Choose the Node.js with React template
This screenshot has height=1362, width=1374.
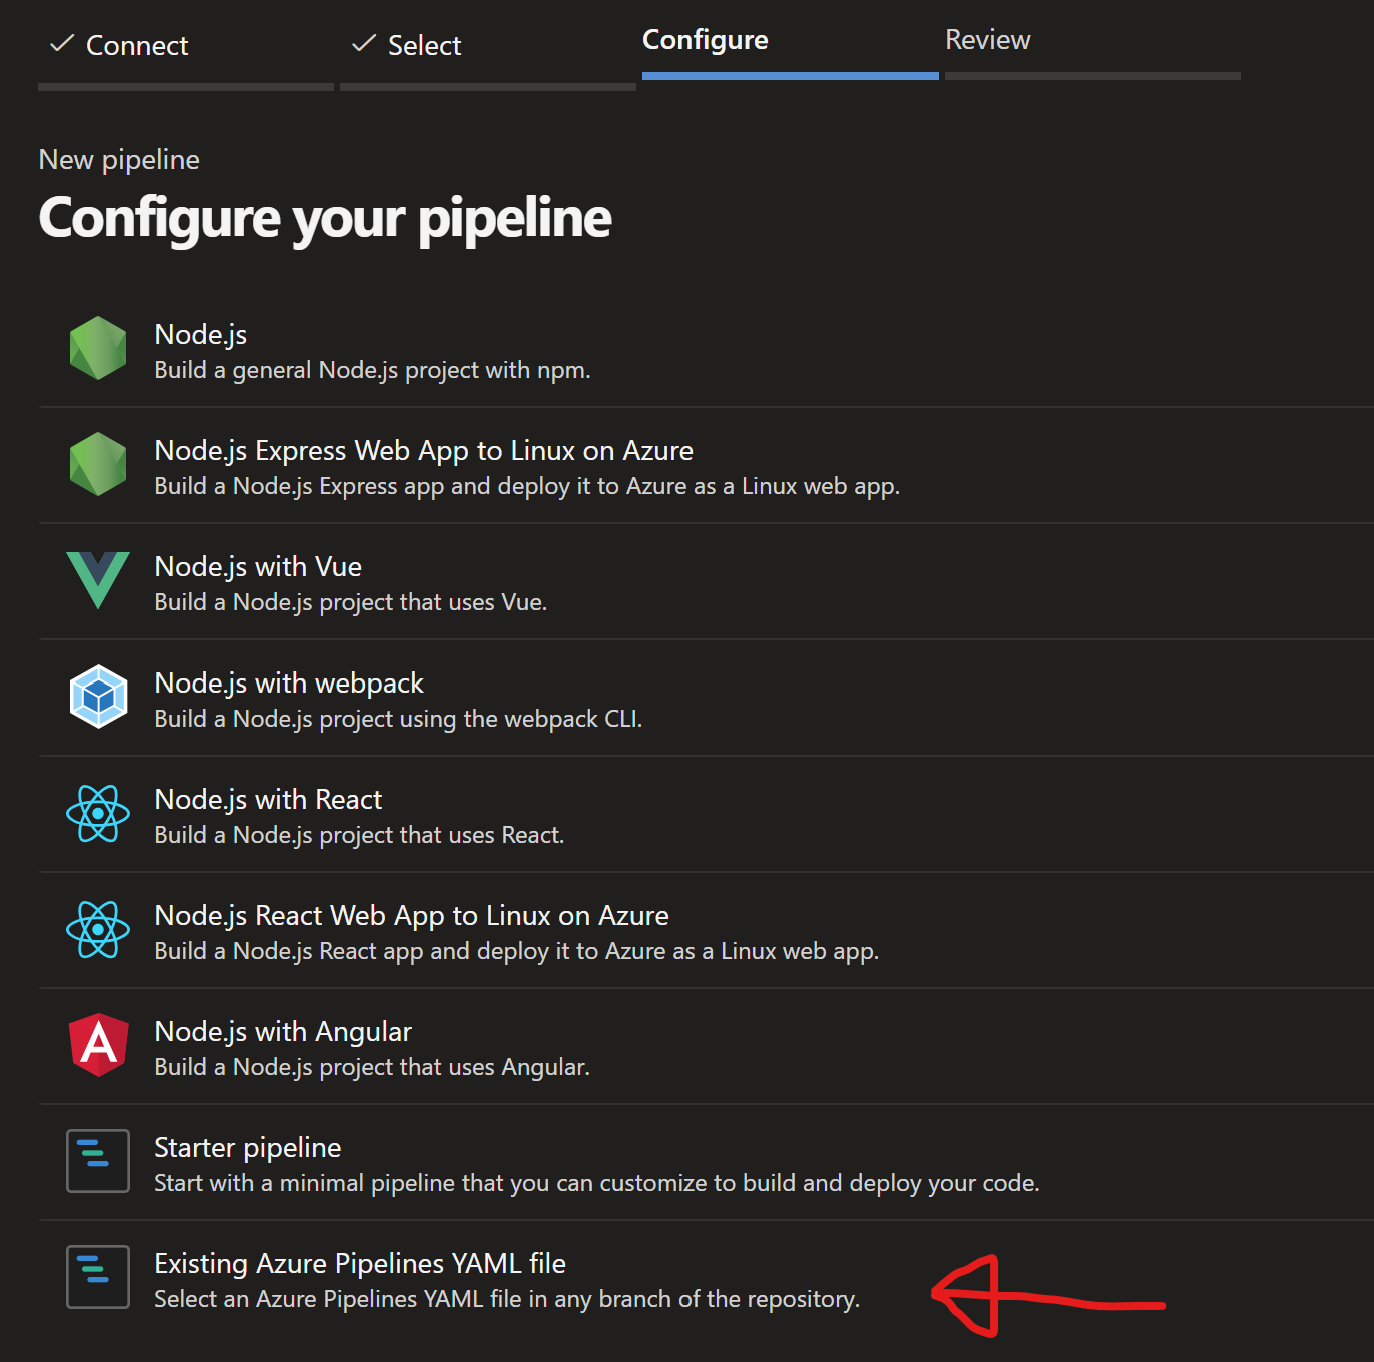[268, 800]
